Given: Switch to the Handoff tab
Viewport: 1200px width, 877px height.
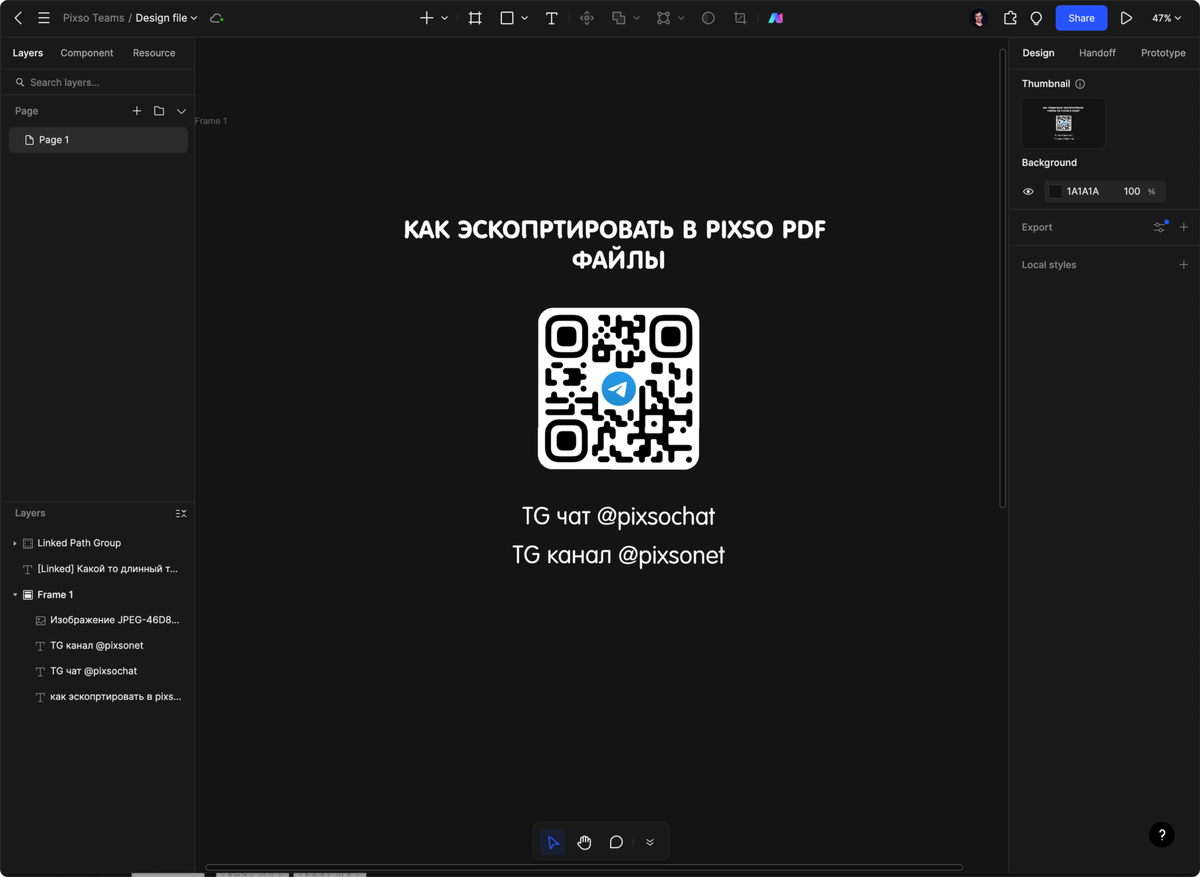Looking at the screenshot, I should tap(1097, 53).
